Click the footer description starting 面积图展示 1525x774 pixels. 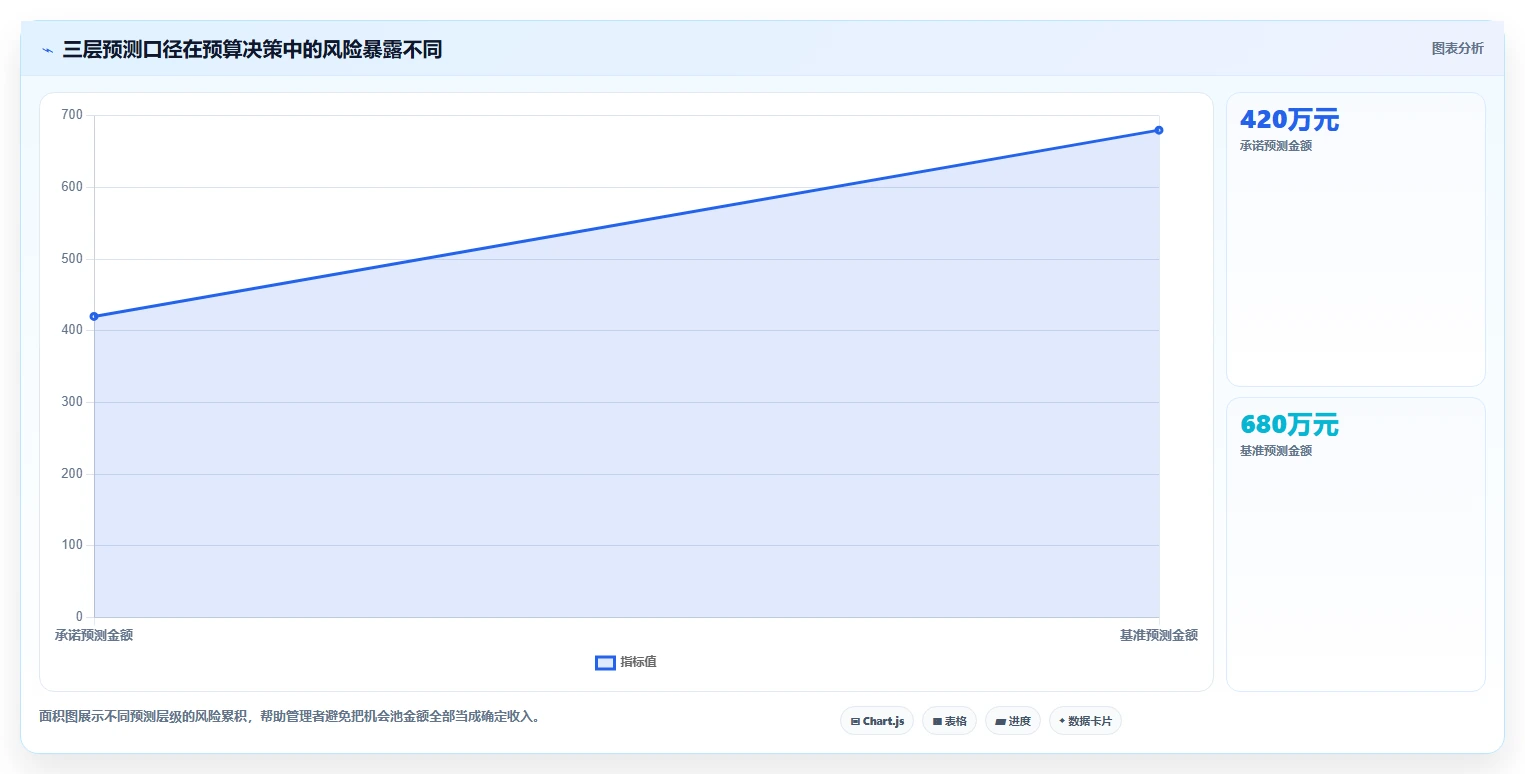(289, 717)
